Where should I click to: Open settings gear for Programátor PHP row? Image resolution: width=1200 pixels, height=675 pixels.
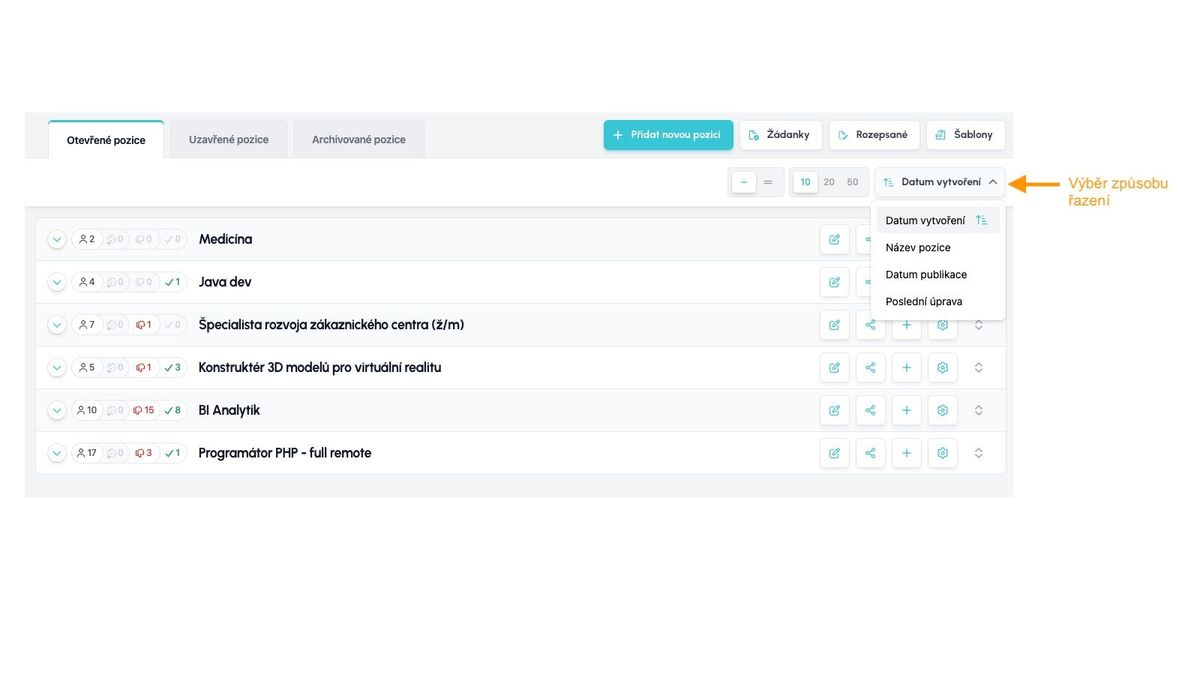pos(942,454)
